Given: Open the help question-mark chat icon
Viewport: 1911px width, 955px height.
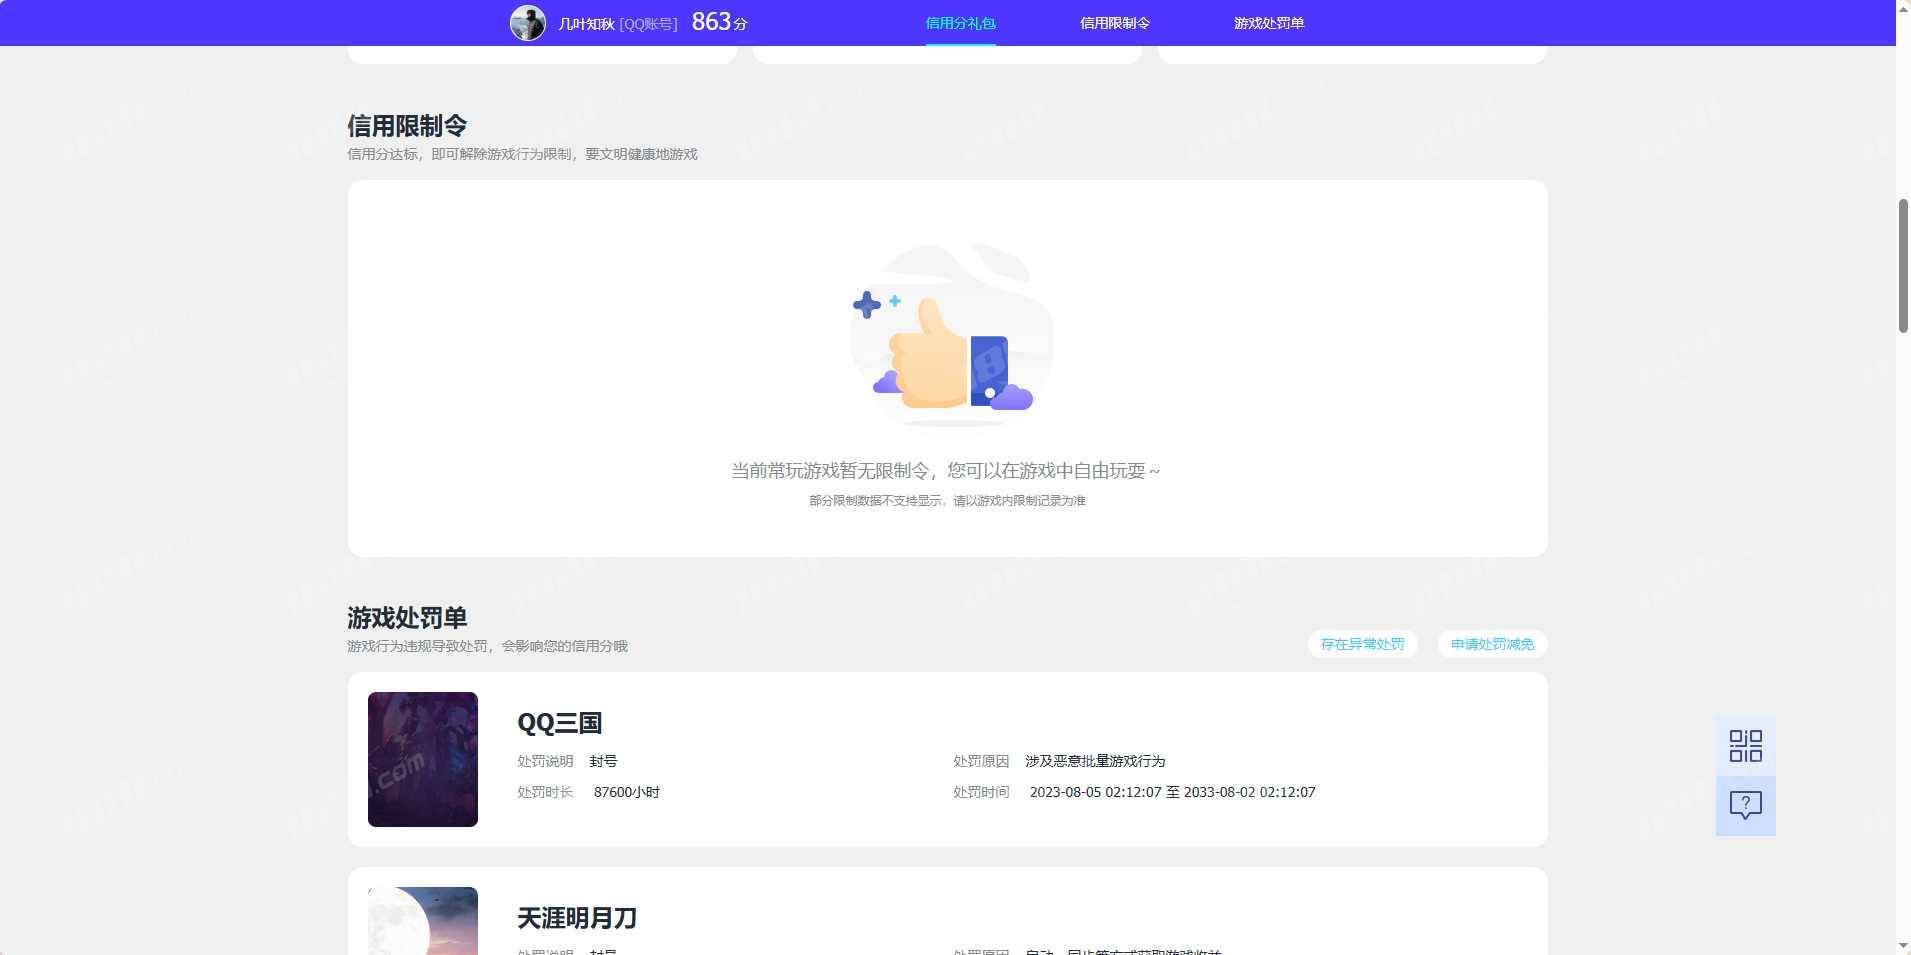Looking at the screenshot, I should [x=1745, y=806].
